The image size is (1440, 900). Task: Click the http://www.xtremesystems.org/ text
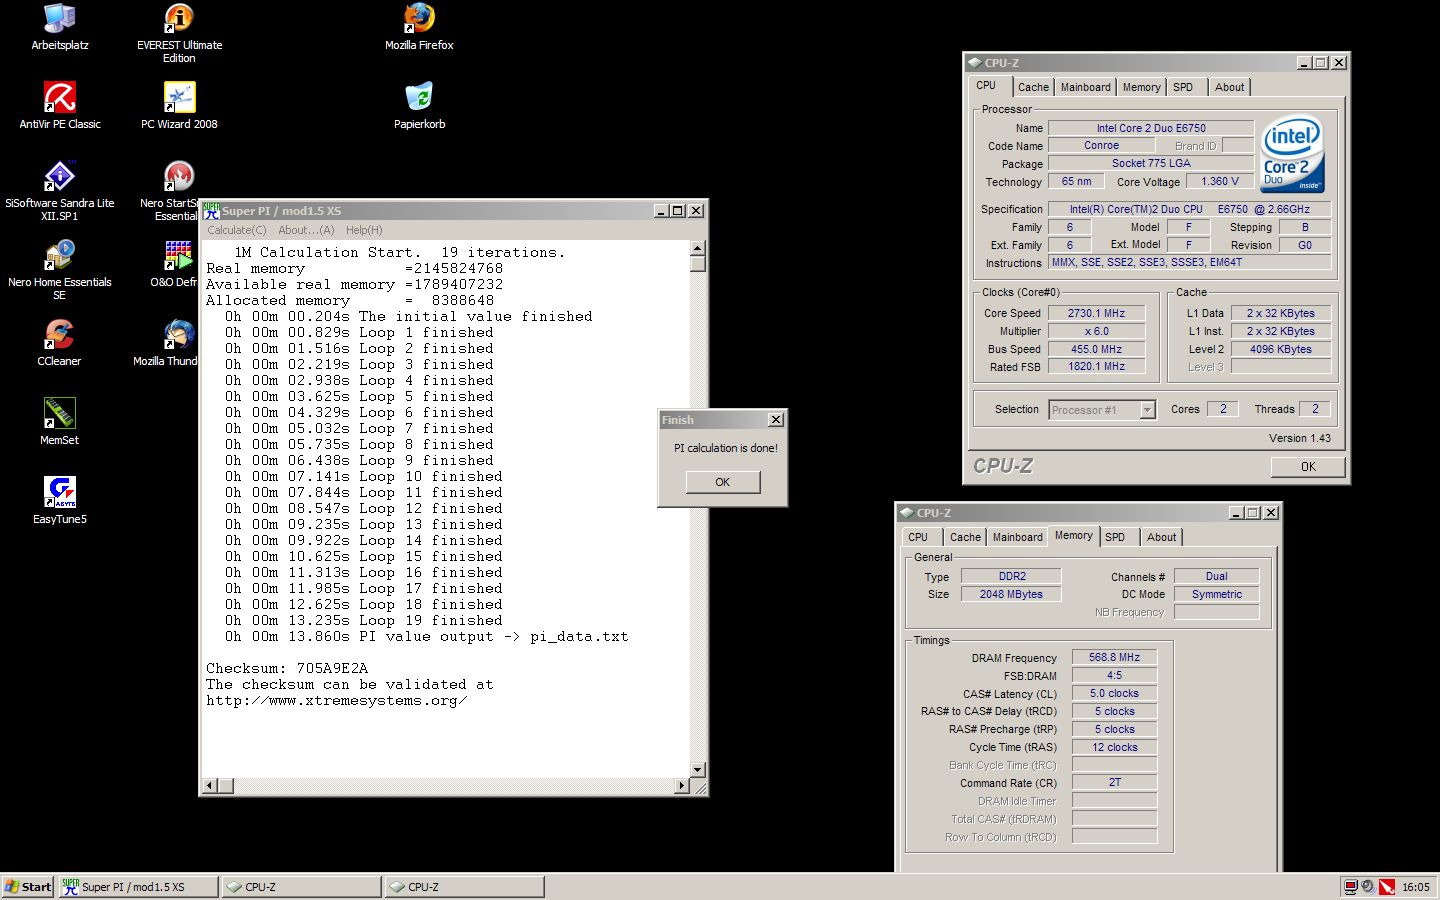tap(336, 700)
